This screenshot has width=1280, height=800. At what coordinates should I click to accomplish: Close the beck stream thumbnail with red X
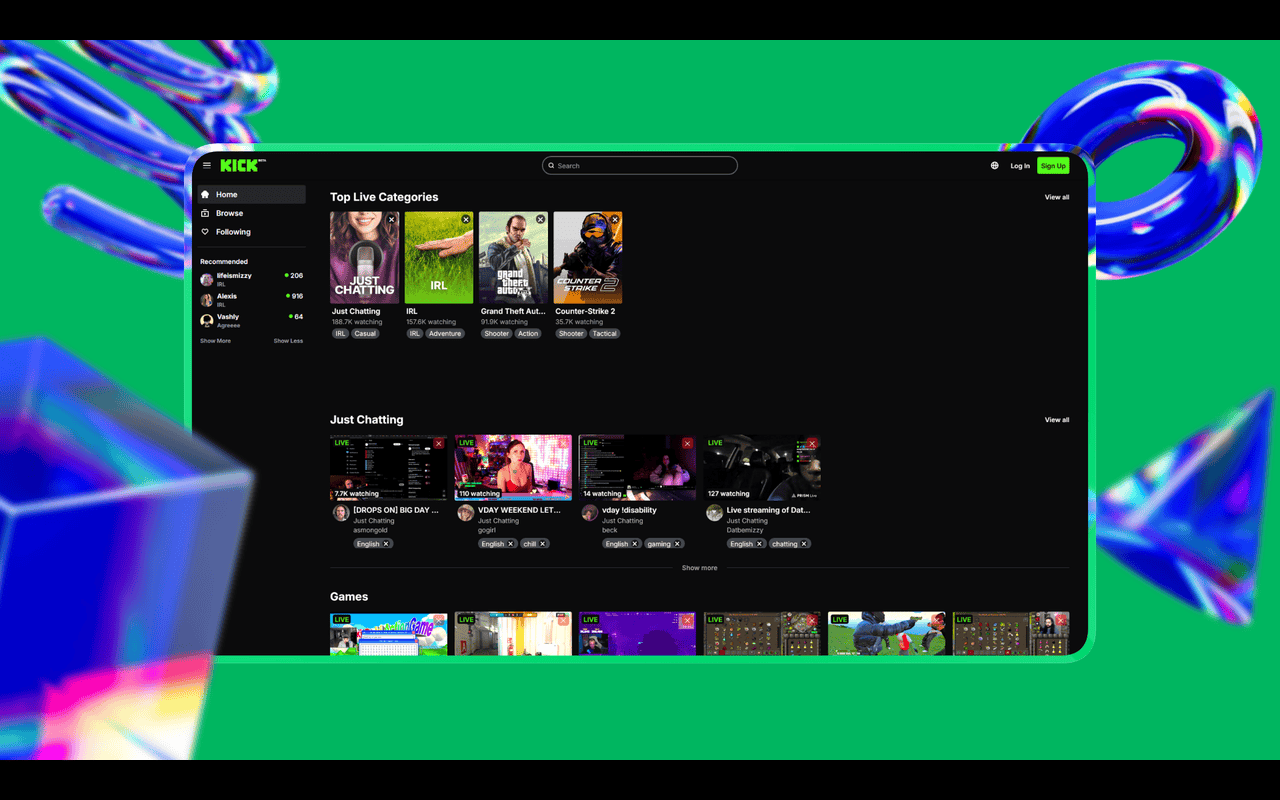(687, 443)
